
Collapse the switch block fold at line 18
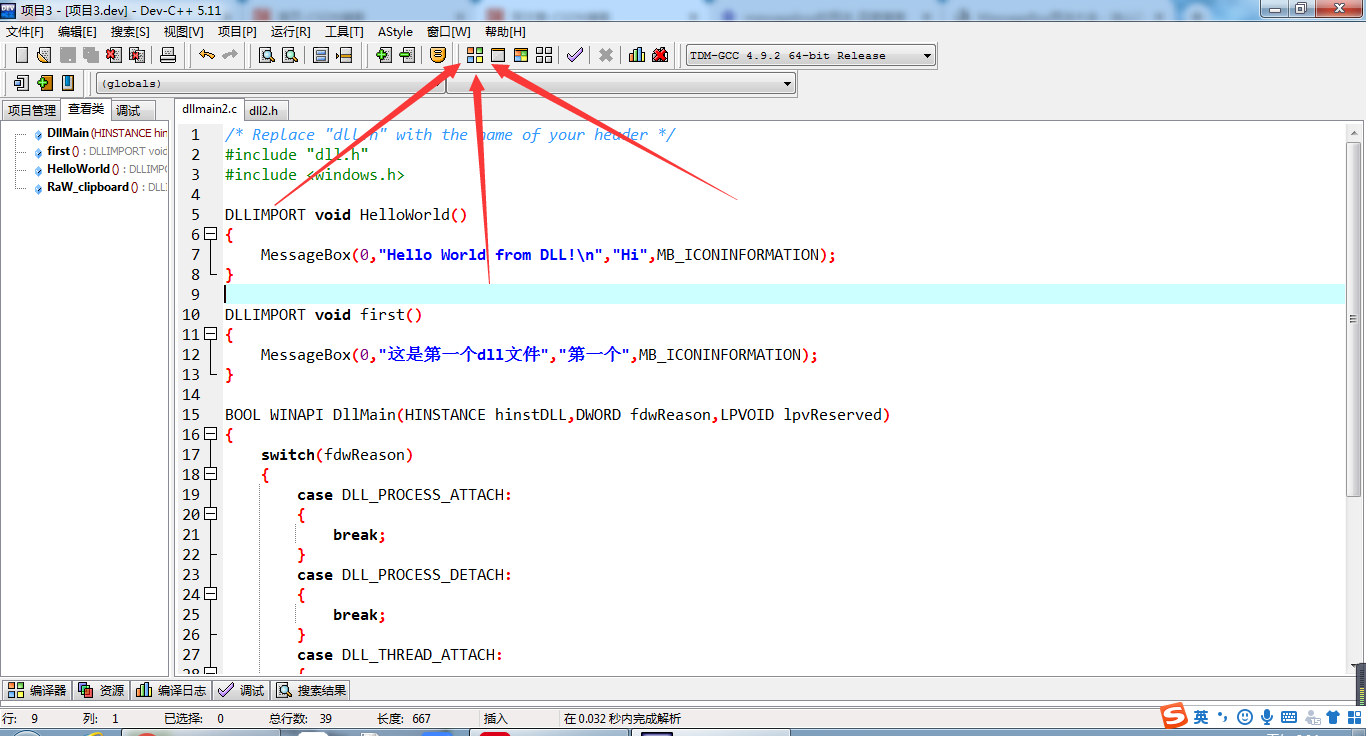(x=210, y=474)
